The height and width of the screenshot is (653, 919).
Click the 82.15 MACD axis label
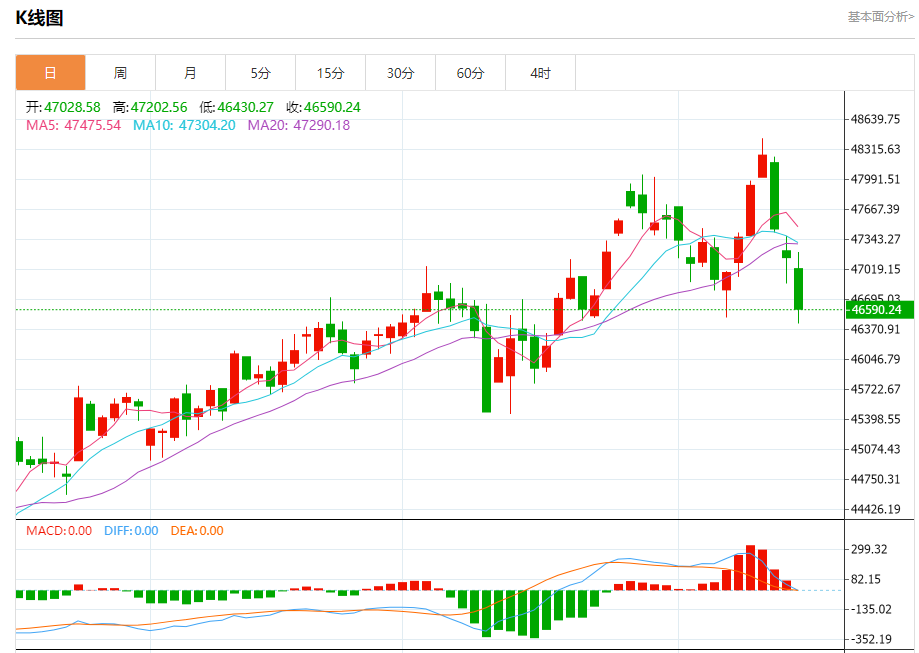tap(866, 580)
